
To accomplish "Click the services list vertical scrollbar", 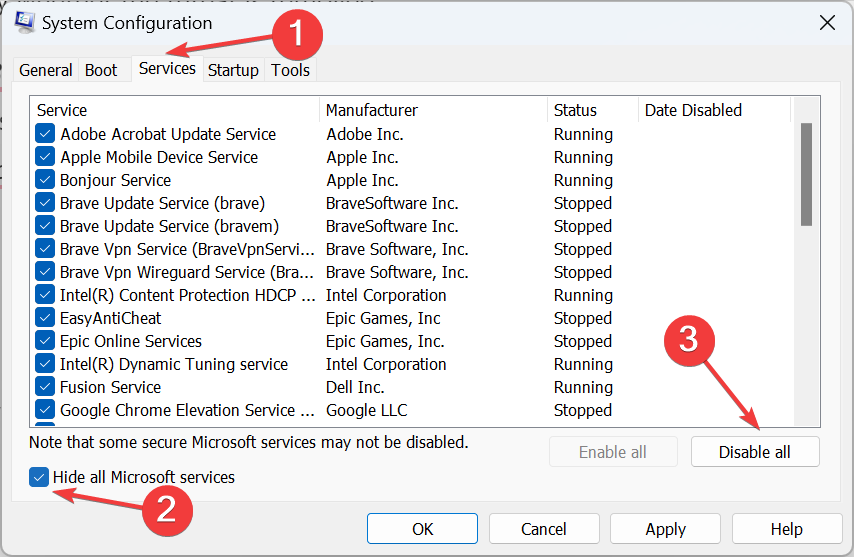I will tap(806, 175).
